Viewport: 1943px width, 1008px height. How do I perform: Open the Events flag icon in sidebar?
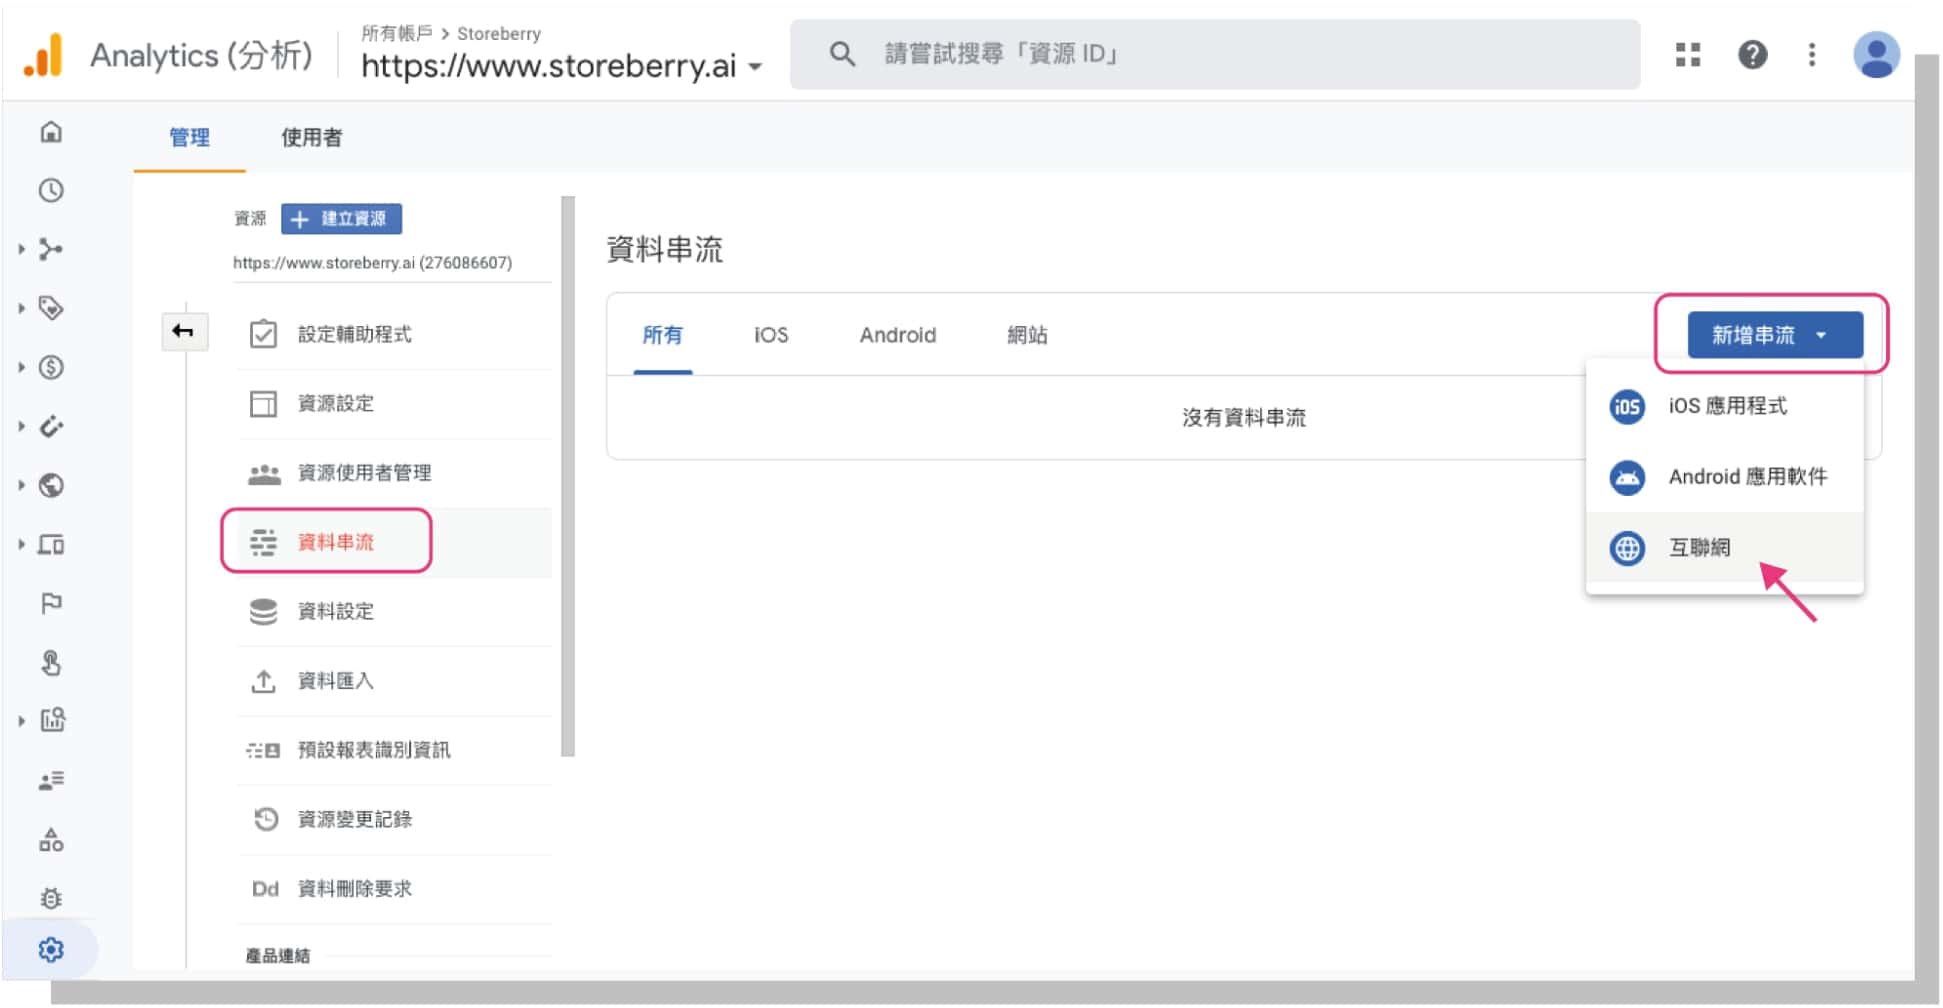pyautogui.click(x=51, y=603)
